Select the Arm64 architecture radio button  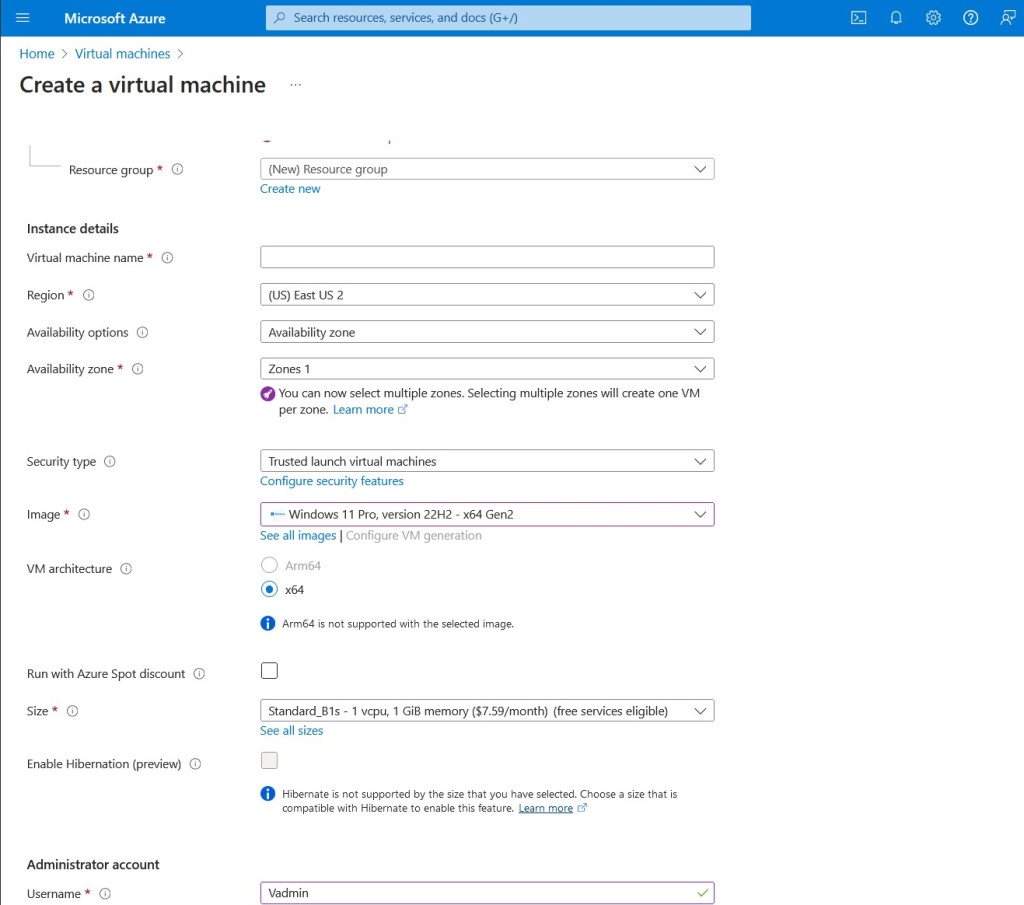(269, 565)
